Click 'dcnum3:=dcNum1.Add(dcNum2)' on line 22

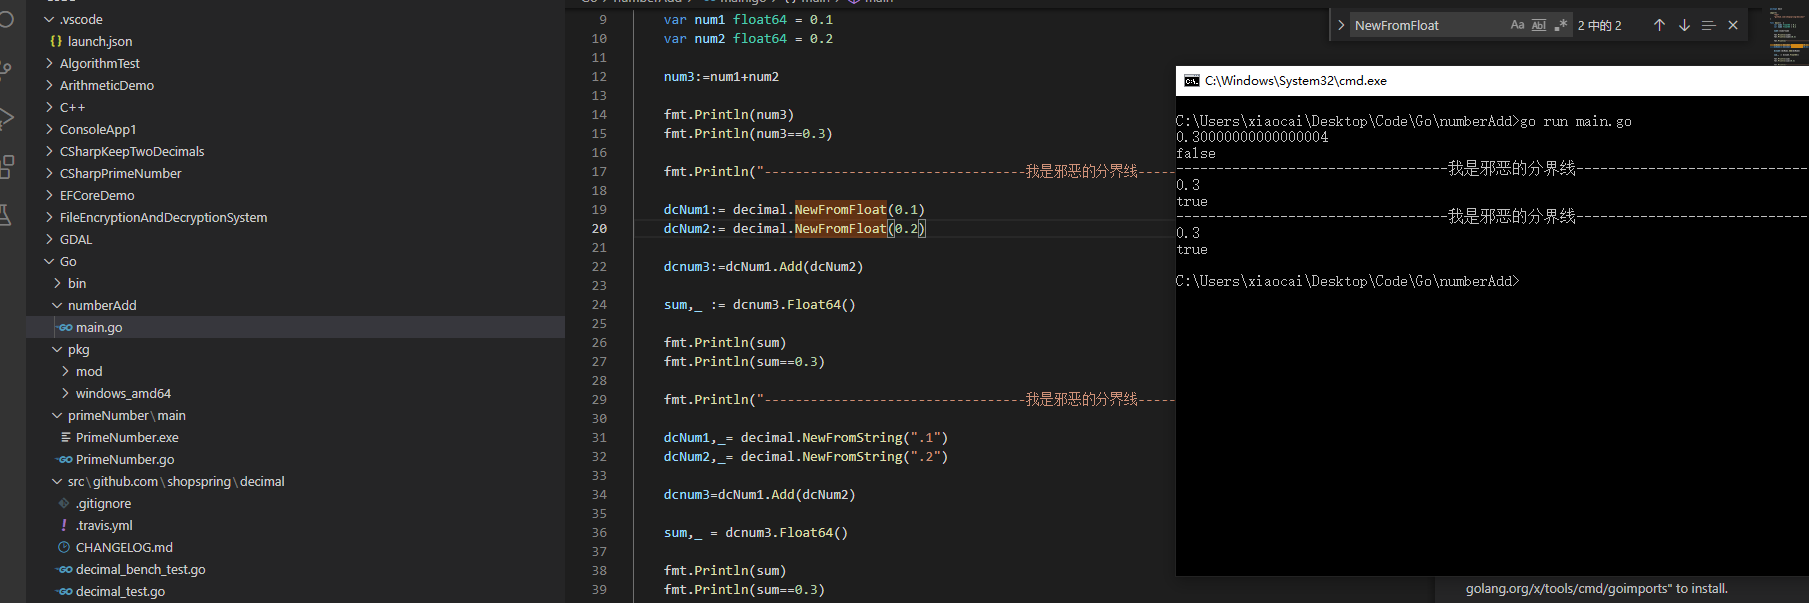coord(763,266)
